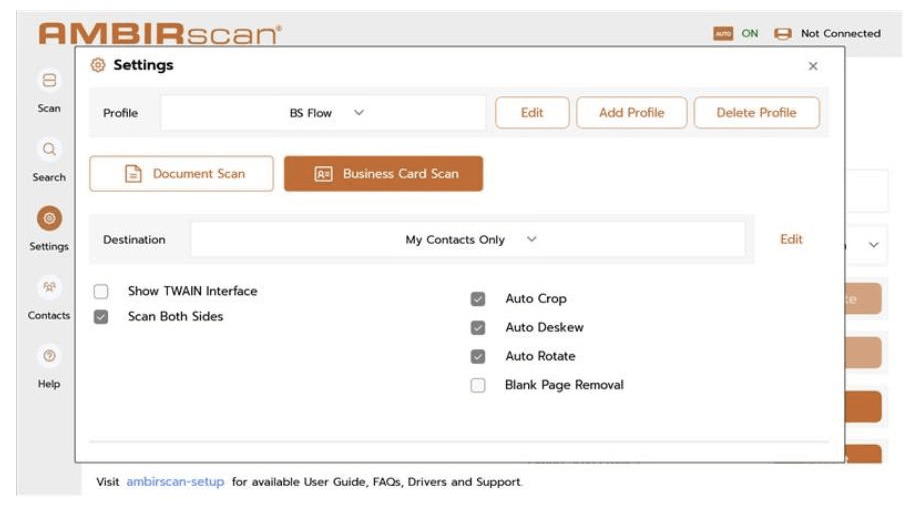The width and height of the screenshot is (914, 516).
Task: Open the Contacts section in the sidebar
Action: (49, 298)
